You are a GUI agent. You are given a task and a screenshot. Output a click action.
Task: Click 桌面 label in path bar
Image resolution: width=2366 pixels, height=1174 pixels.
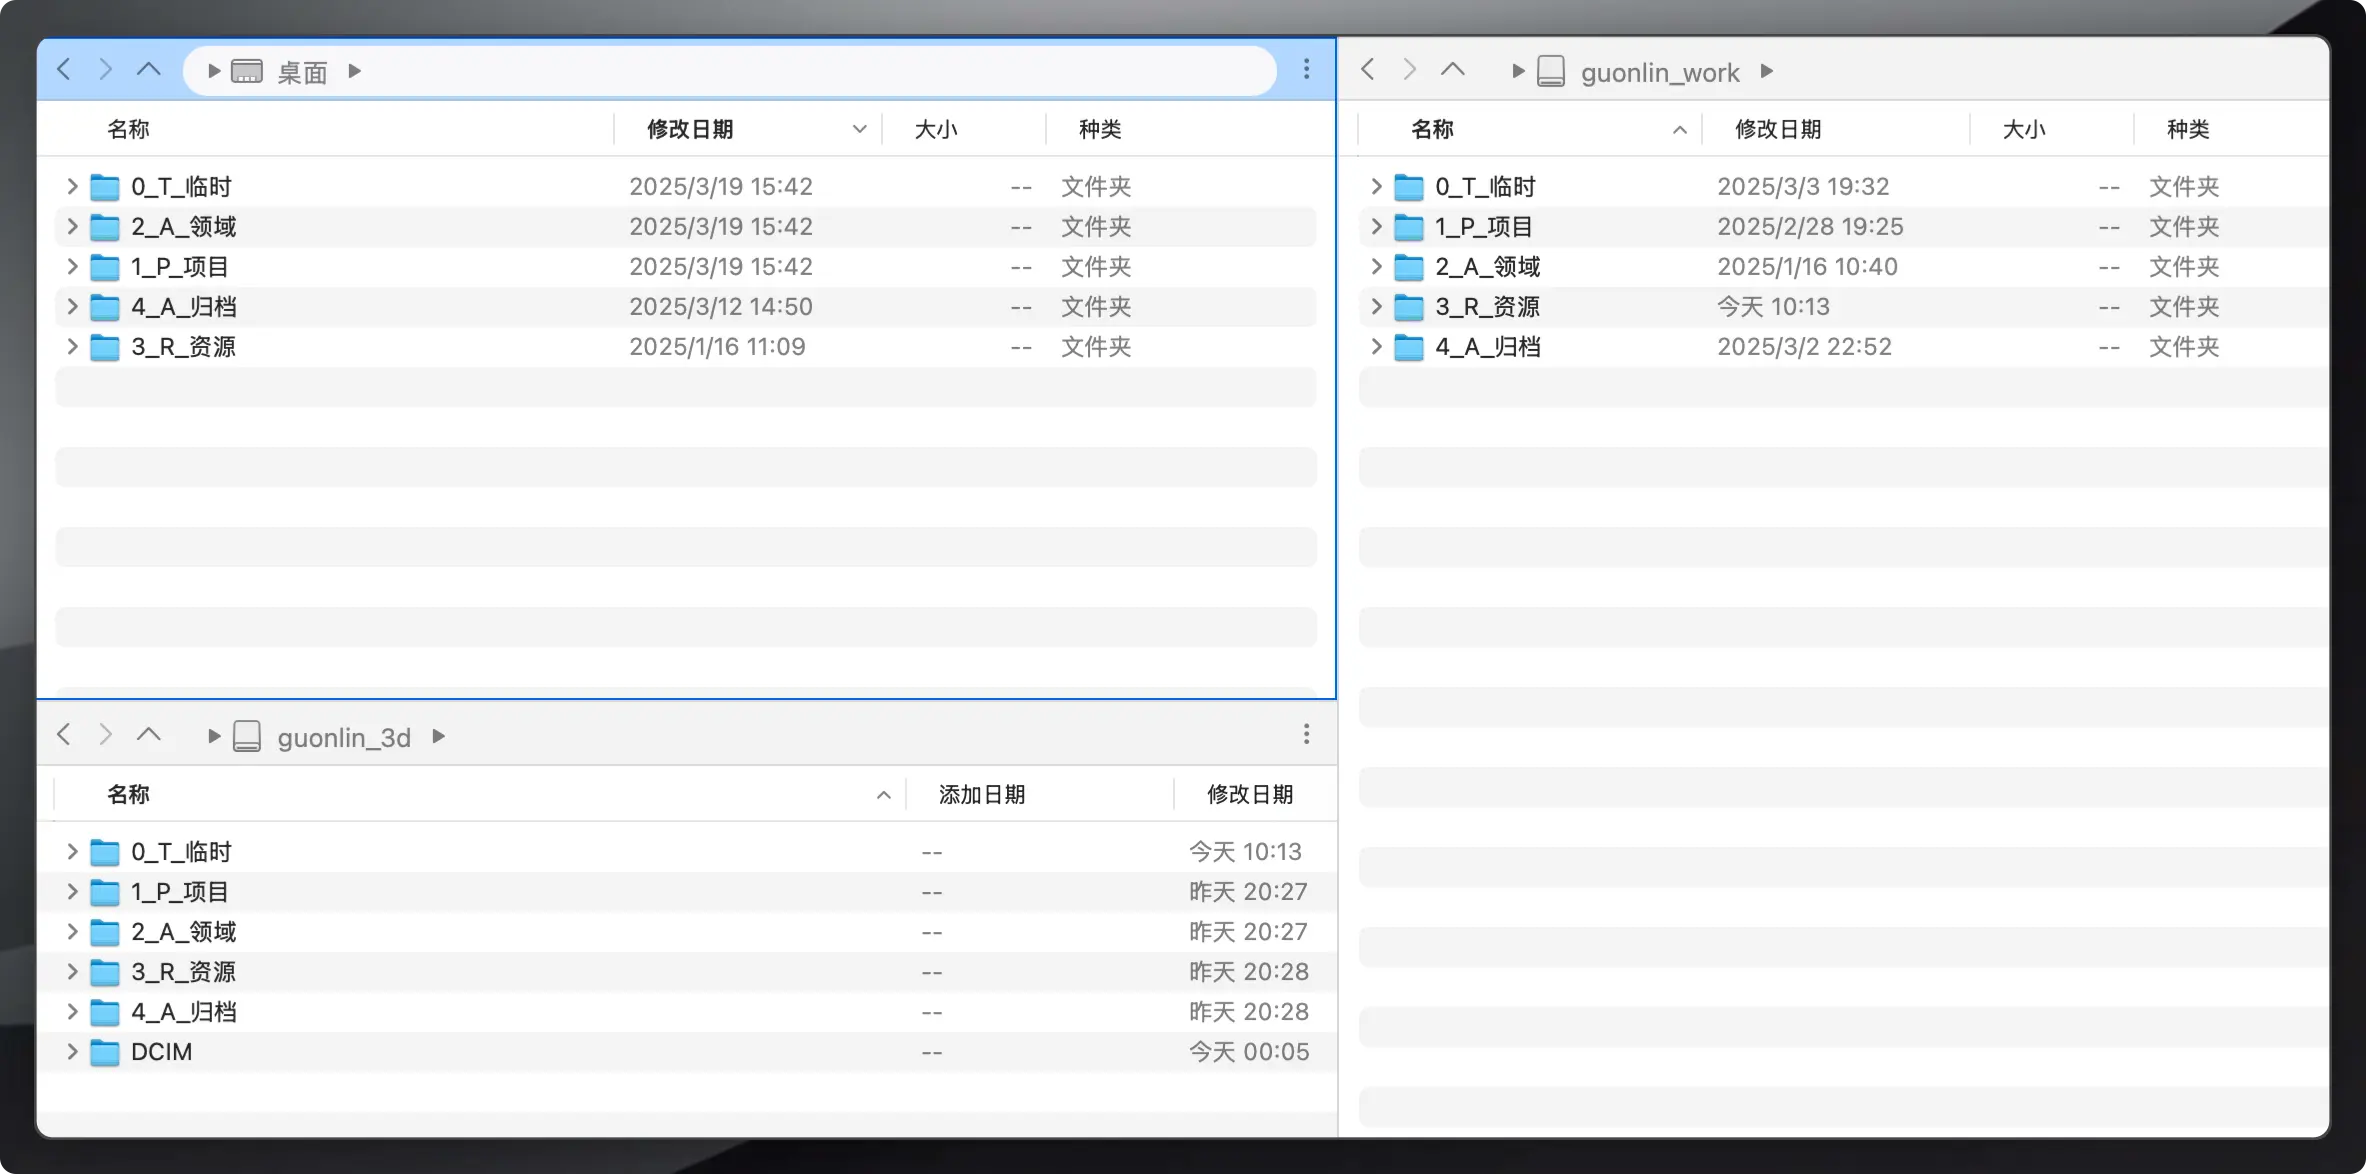click(302, 72)
